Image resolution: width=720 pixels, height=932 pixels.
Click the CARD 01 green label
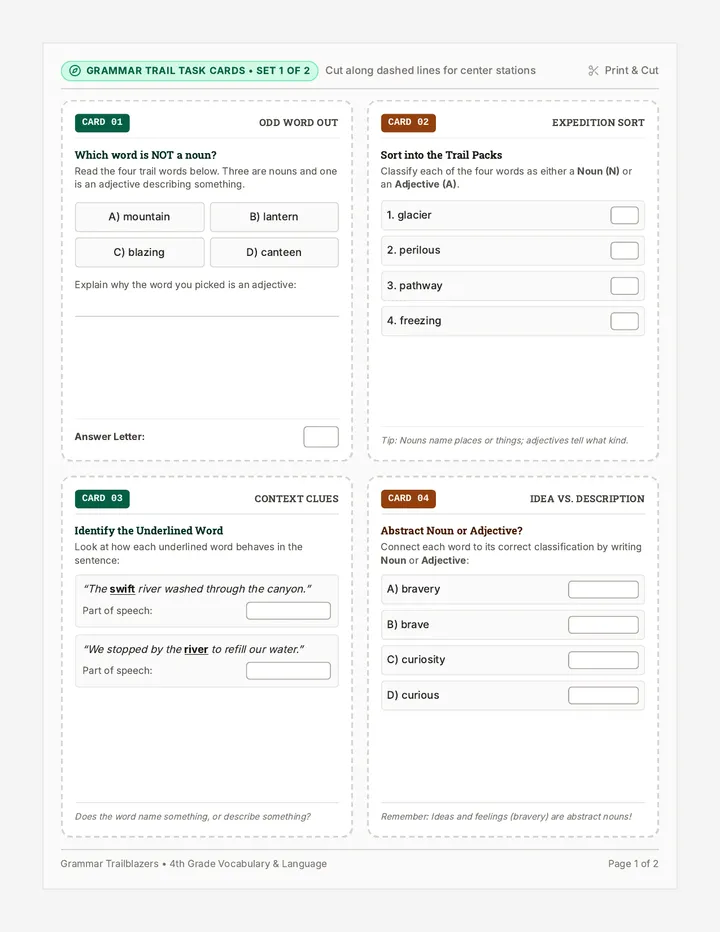102,122
